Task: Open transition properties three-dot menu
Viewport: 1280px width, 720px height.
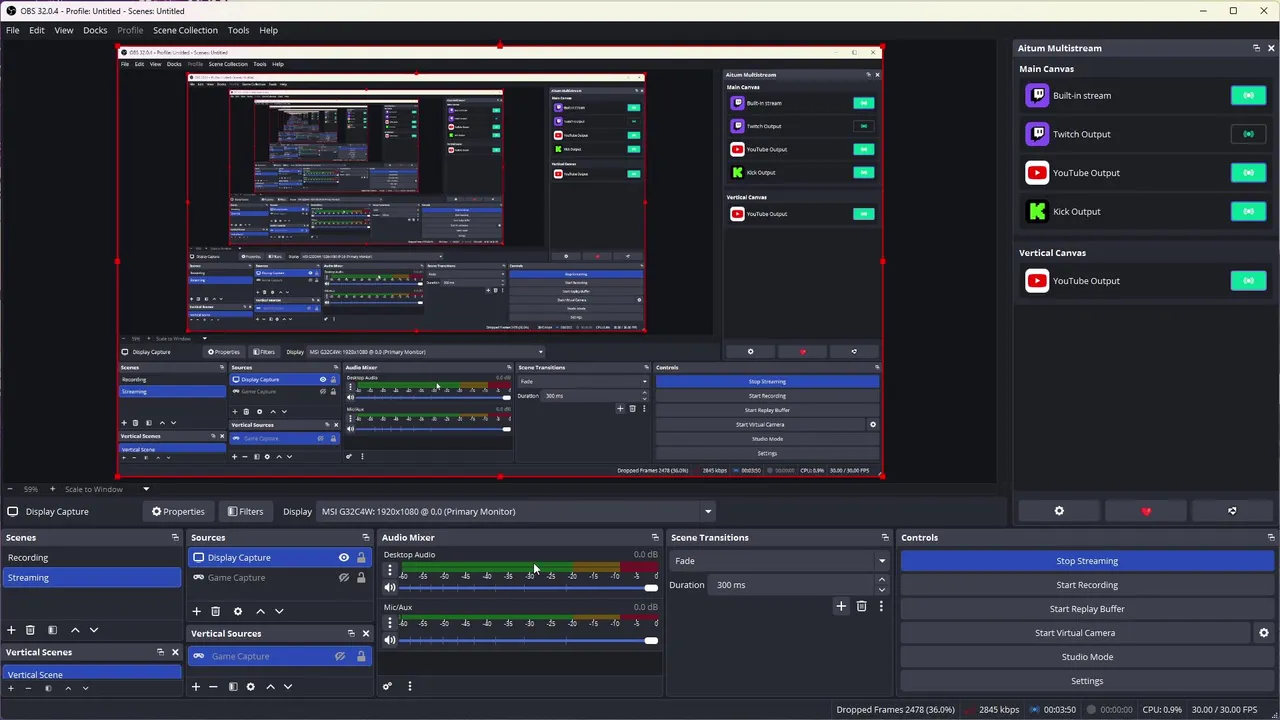Action: [x=881, y=606]
